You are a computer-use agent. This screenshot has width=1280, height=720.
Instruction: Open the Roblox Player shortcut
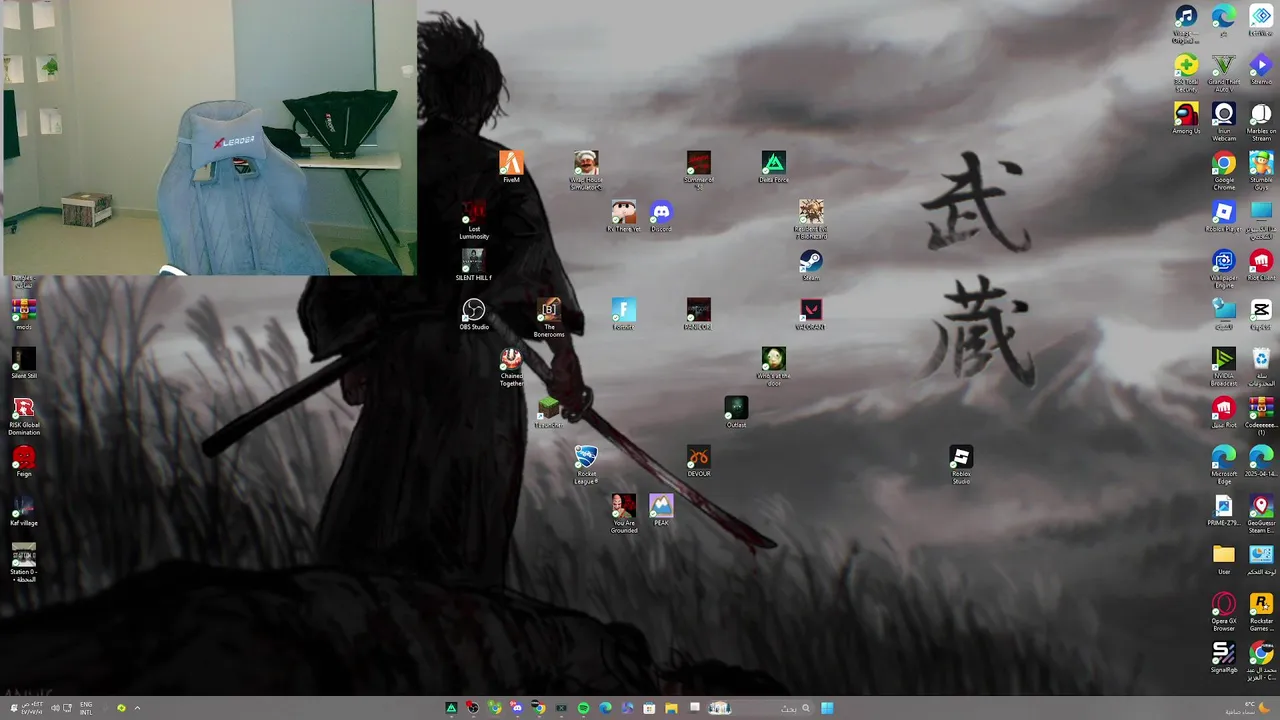click(x=1224, y=216)
